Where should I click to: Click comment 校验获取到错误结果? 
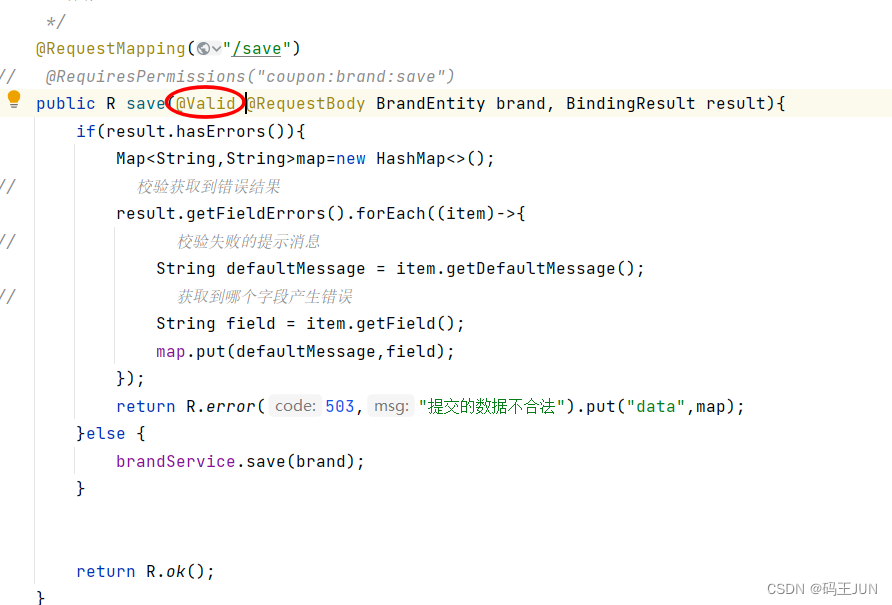pyautogui.click(x=209, y=187)
